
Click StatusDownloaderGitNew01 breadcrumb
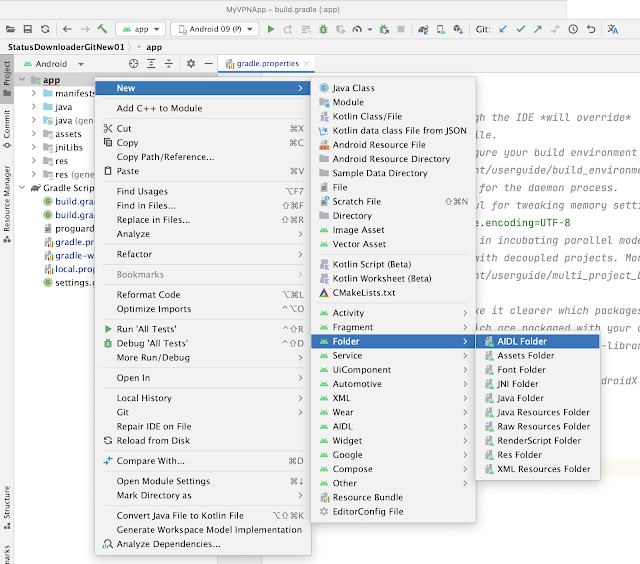(x=66, y=47)
